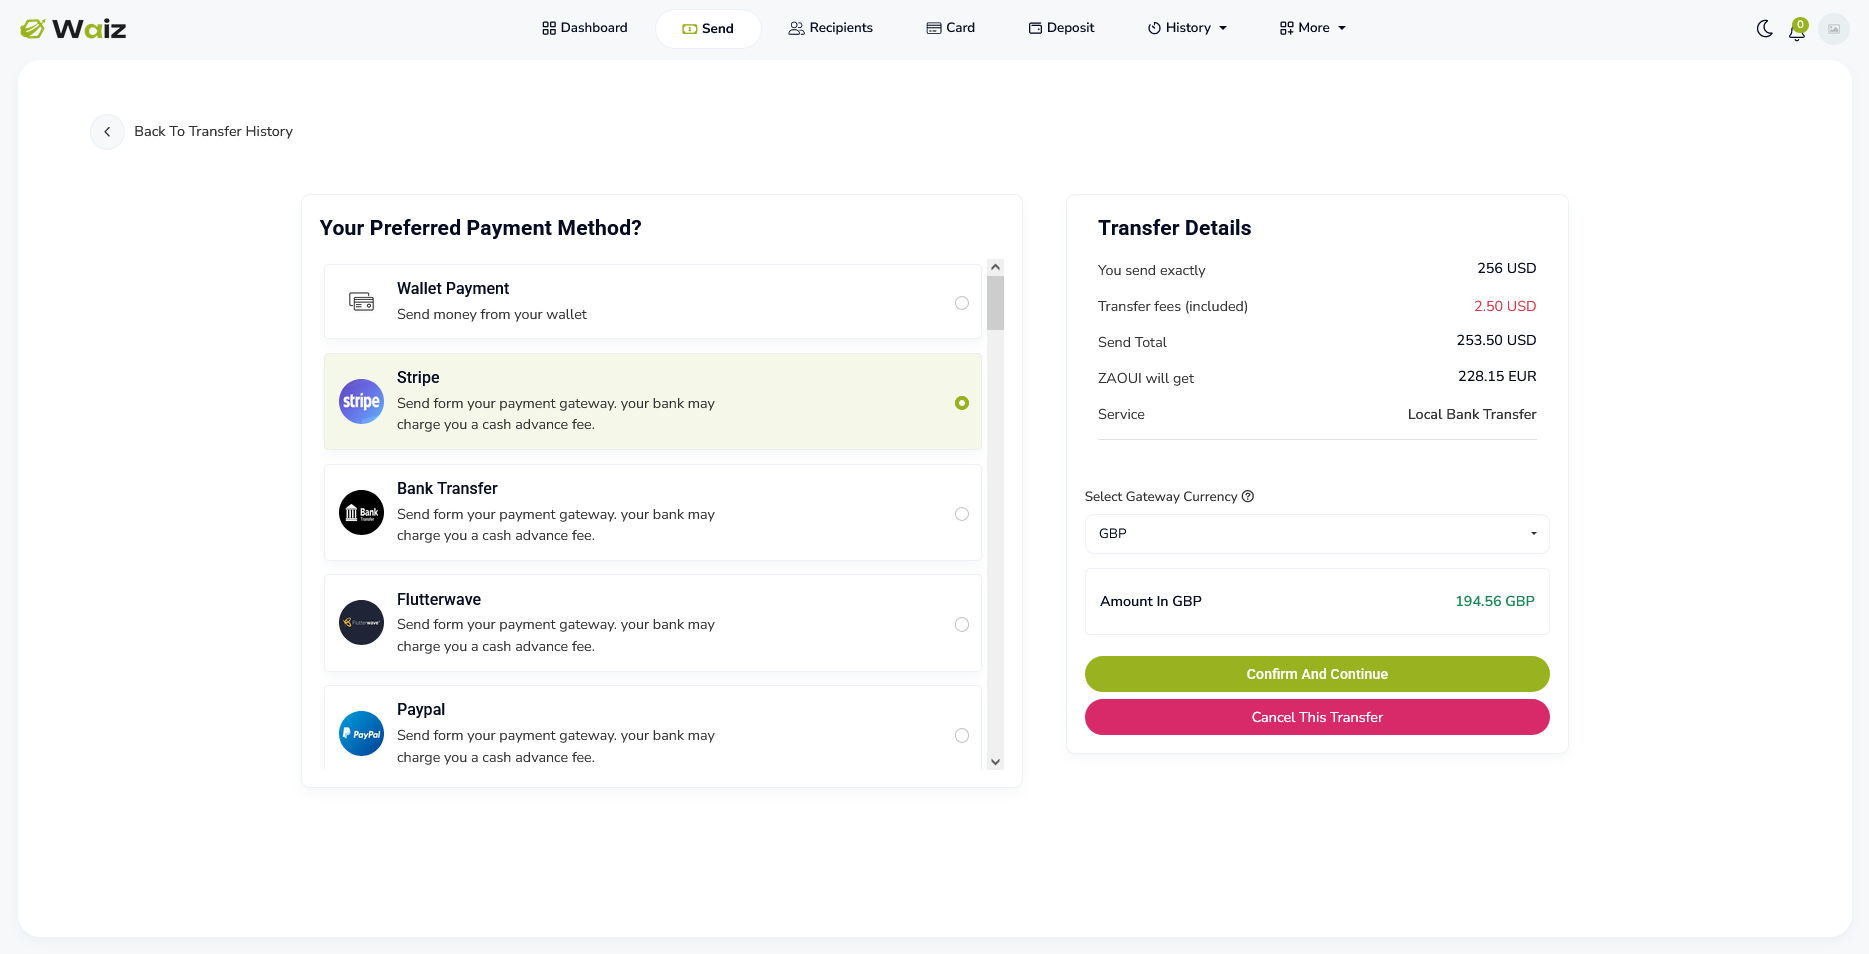Click the Flutterwave logo icon

point(362,622)
